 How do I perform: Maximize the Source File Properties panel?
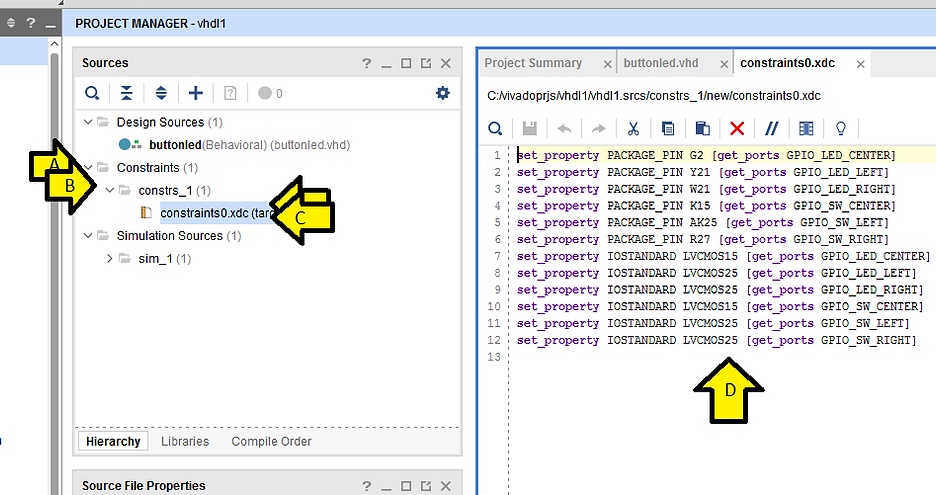click(x=406, y=486)
